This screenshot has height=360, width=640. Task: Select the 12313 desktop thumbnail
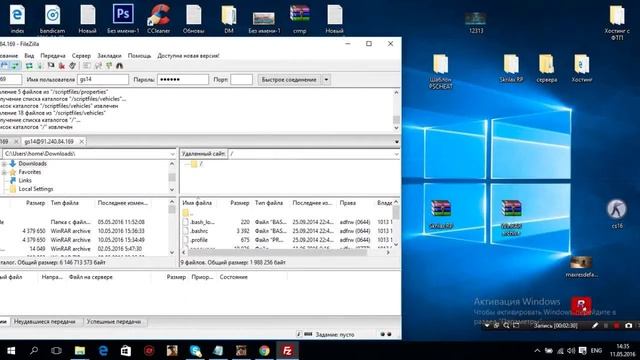pyautogui.click(x=476, y=22)
